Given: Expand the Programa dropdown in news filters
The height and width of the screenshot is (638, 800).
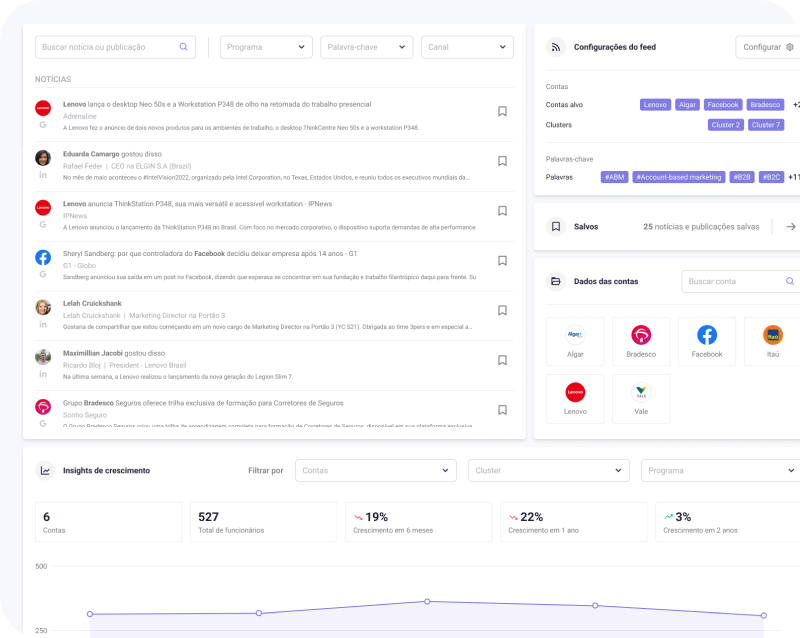Looking at the screenshot, I should pyautogui.click(x=266, y=47).
